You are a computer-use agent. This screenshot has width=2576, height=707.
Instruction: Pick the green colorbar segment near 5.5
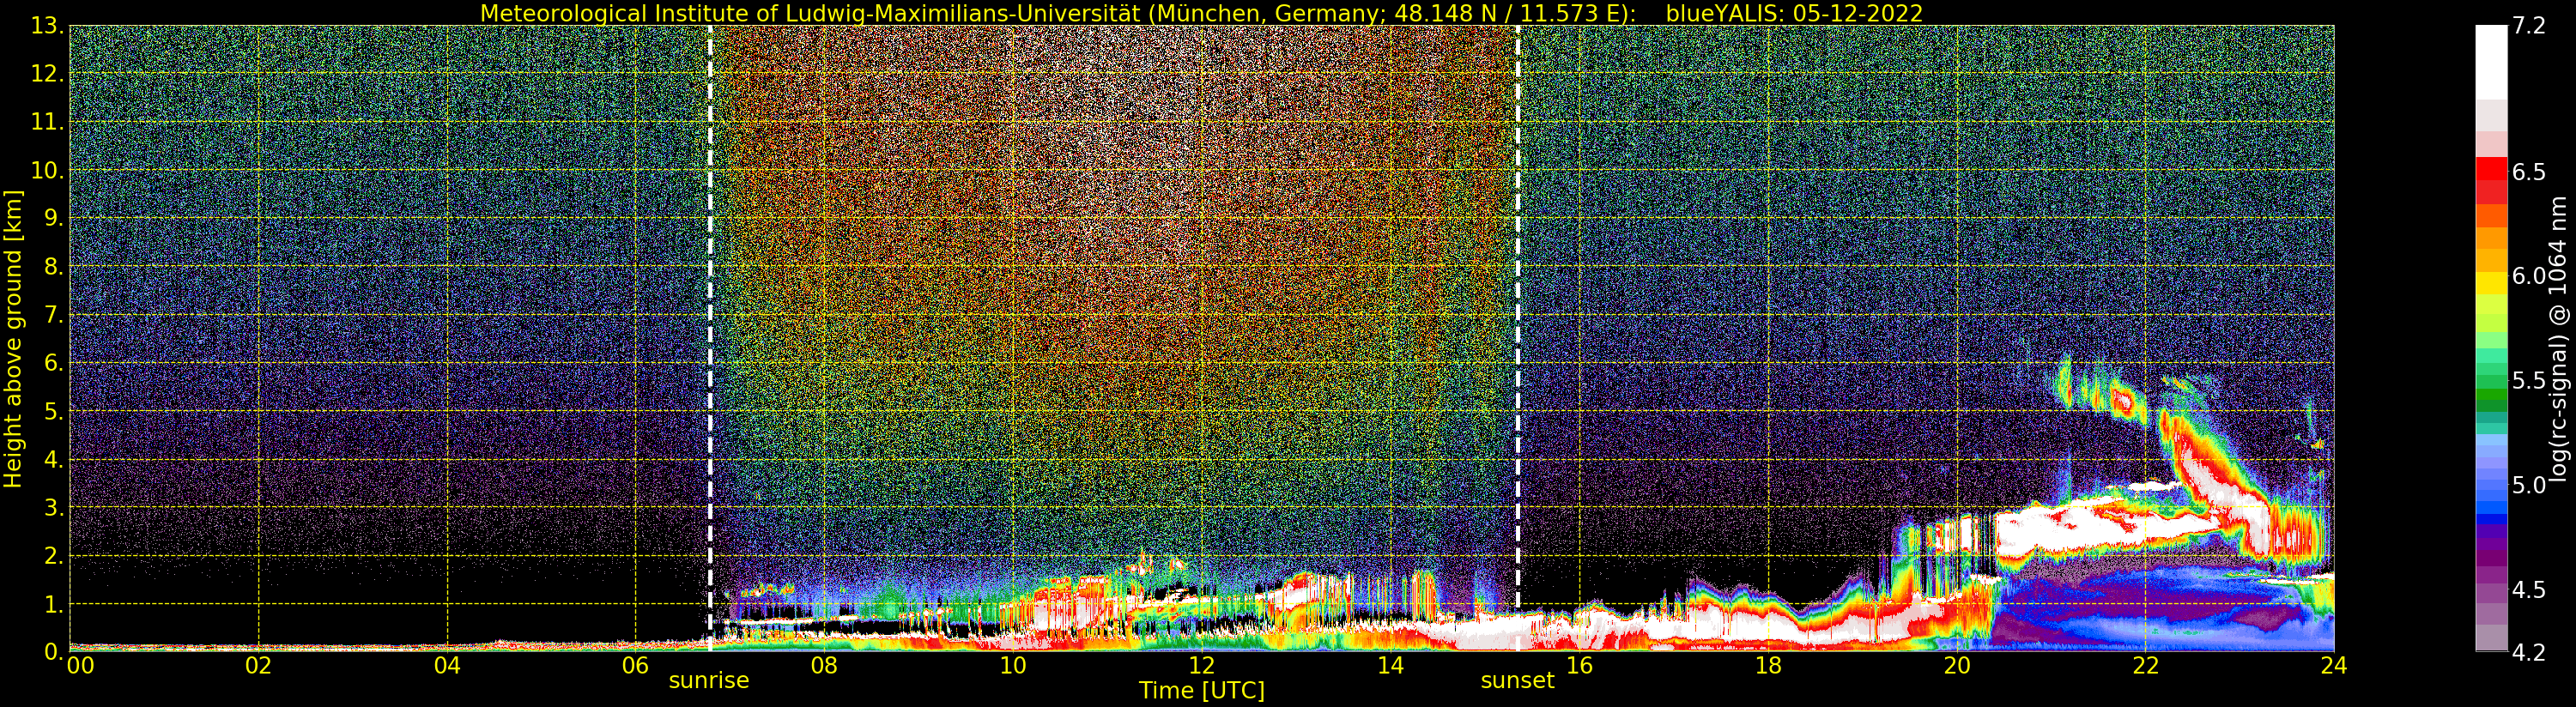point(2491,382)
